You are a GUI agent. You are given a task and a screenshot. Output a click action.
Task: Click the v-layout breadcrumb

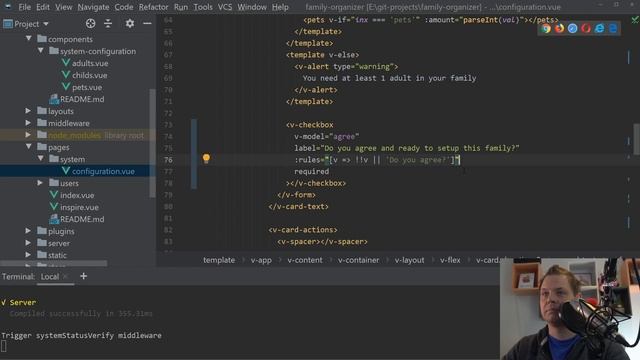tap(409, 260)
